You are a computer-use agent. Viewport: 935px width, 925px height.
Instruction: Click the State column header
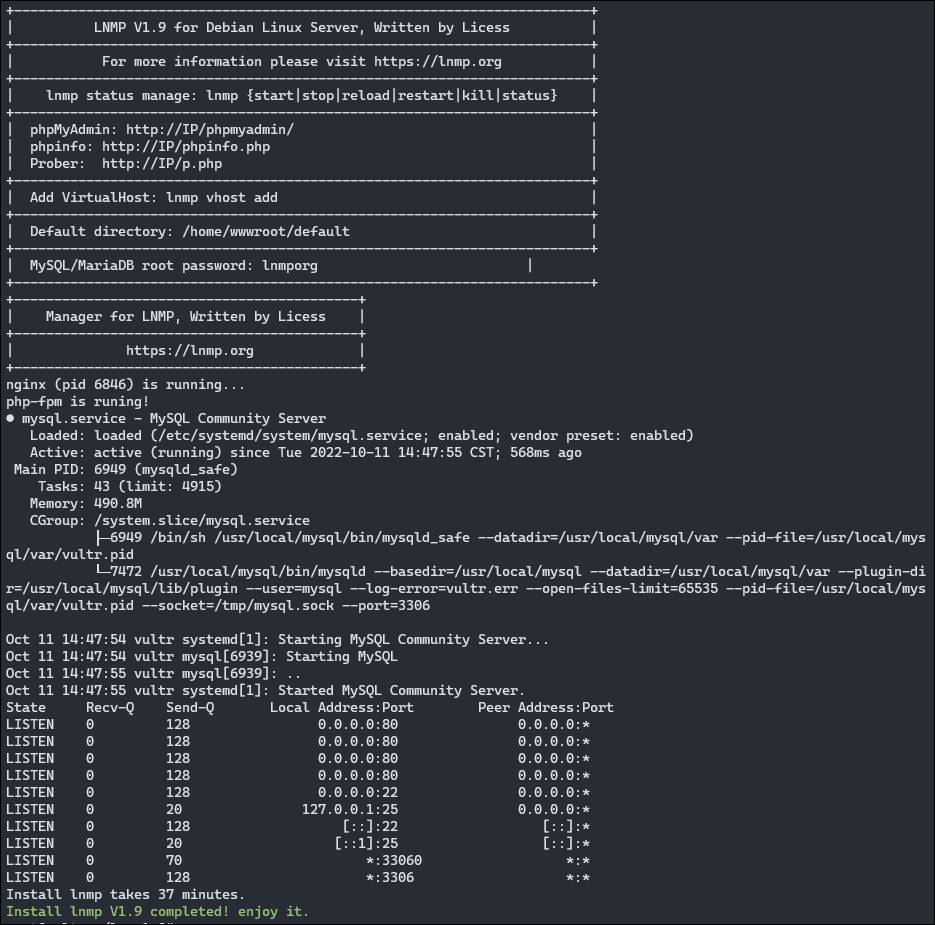(x=26, y=708)
